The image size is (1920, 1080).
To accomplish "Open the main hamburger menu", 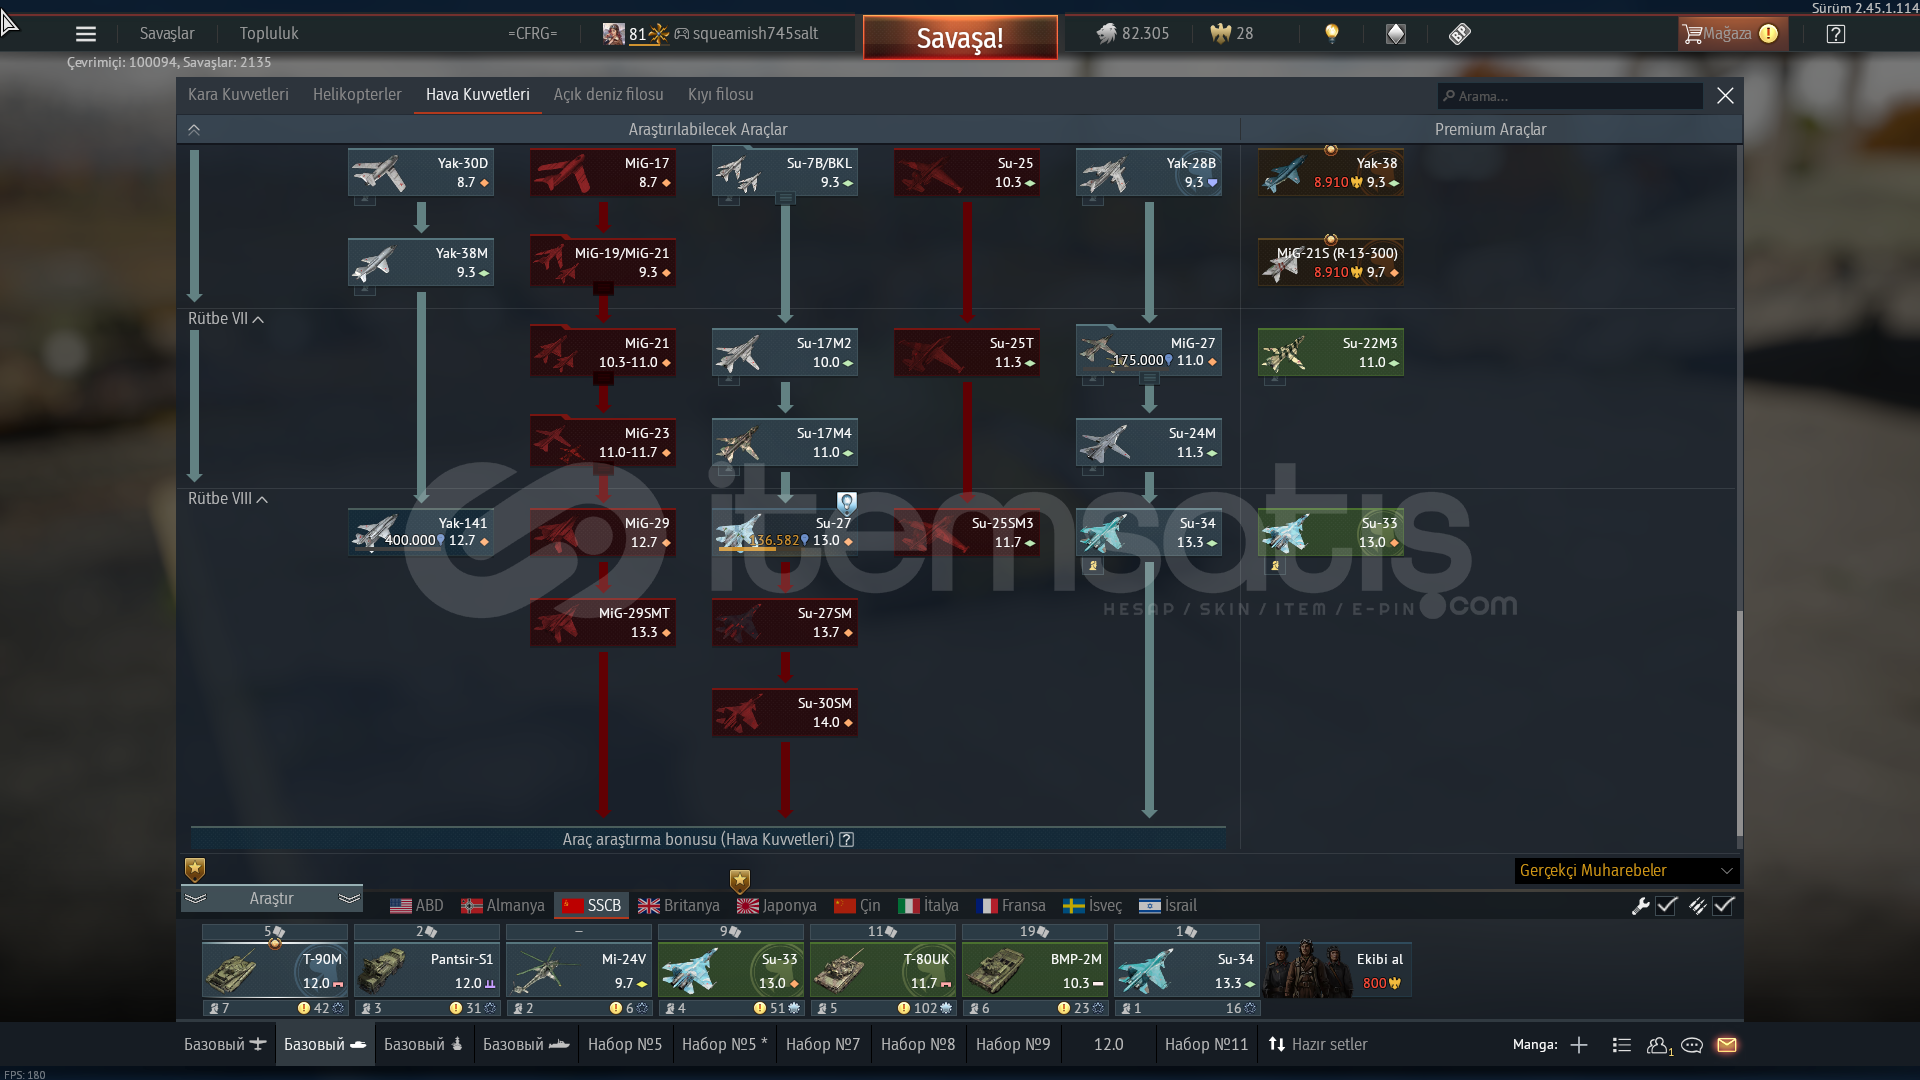I will click(86, 34).
